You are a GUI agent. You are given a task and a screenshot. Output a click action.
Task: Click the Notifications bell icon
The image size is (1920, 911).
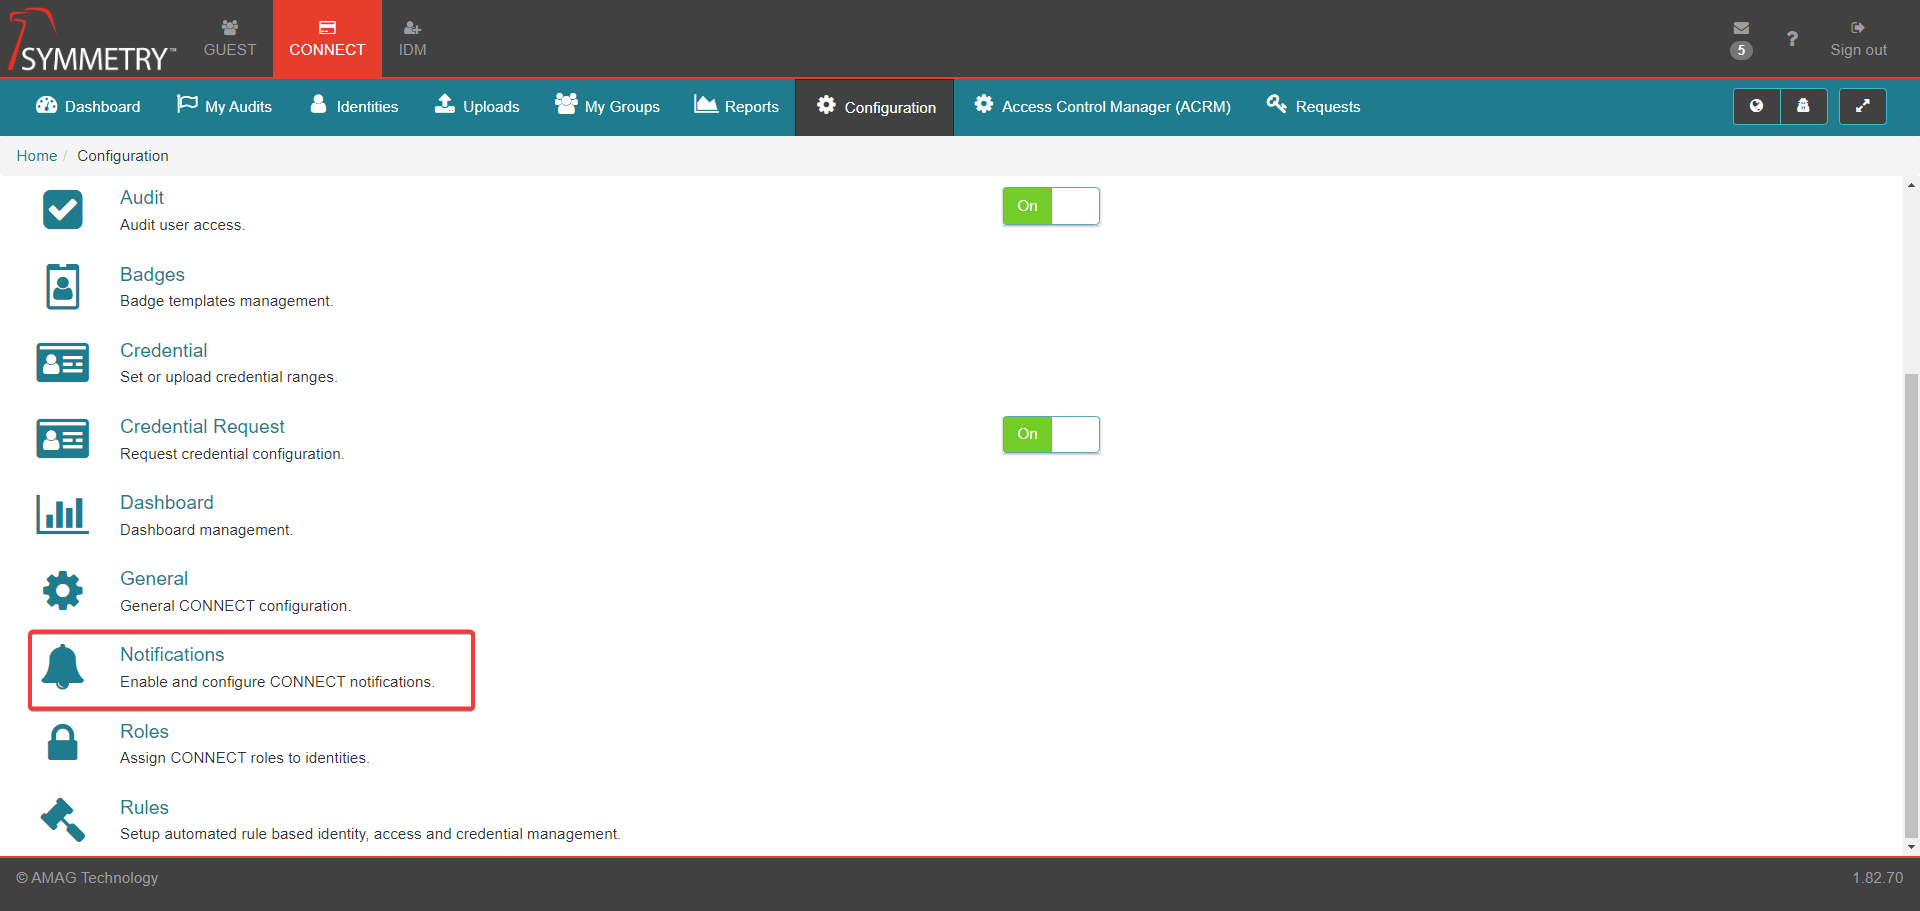pos(63,667)
